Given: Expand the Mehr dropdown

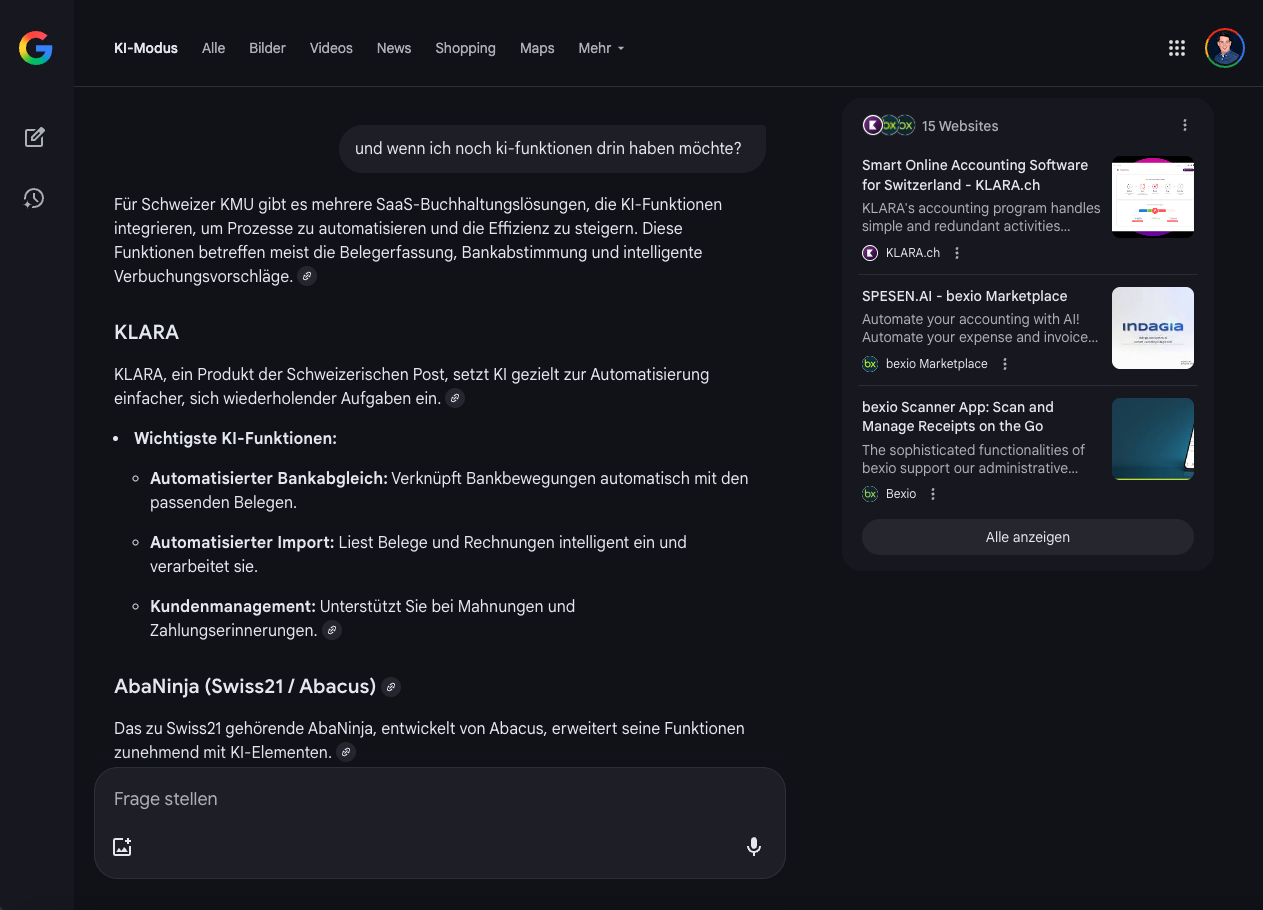Looking at the screenshot, I should pos(601,48).
